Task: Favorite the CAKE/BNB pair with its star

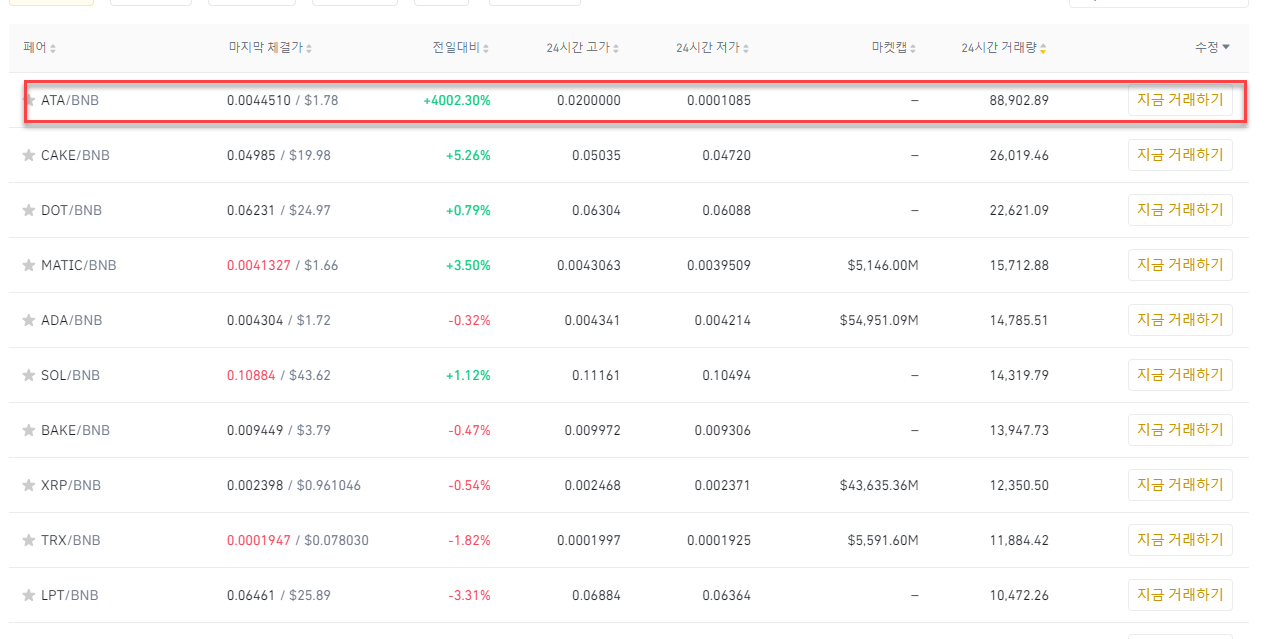Action: [29, 155]
